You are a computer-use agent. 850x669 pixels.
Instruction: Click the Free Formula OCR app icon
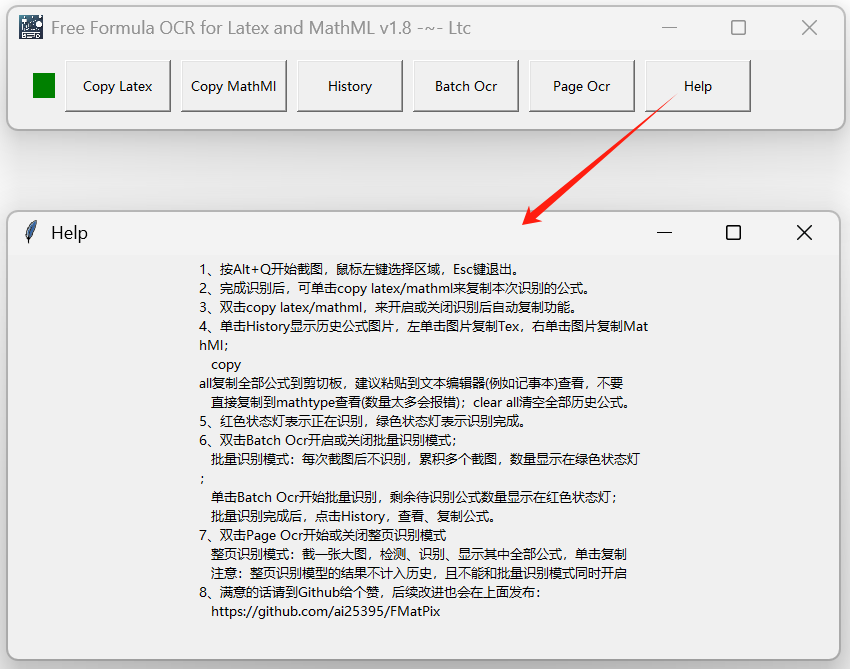[x=31, y=28]
